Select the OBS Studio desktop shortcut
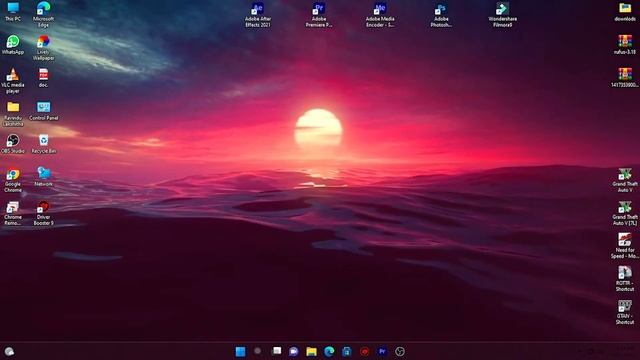The image size is (640, 360). tap(13, 144)
